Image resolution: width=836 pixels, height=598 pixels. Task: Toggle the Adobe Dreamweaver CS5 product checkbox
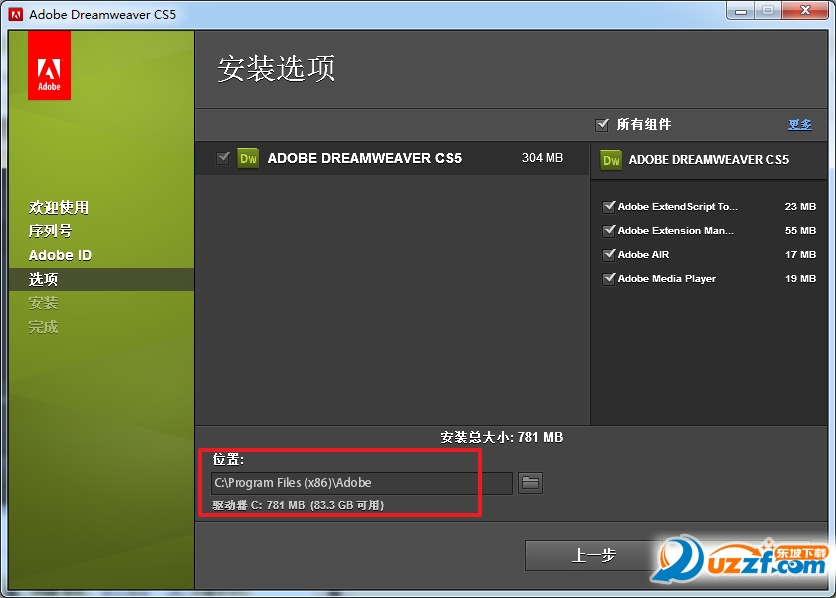[x=223, y=158]
